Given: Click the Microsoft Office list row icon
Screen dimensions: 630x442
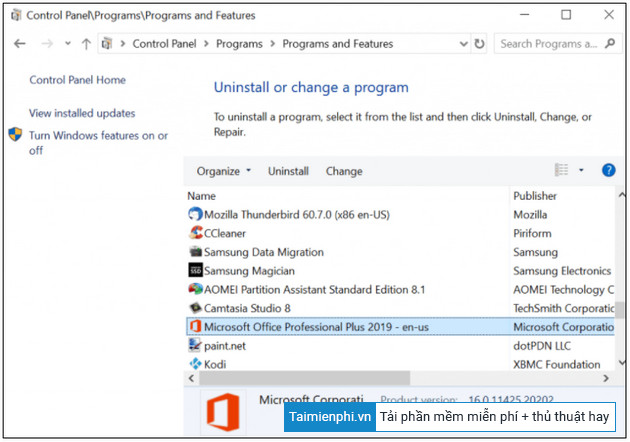Looking at the screenshot, I should pos(195,326).
